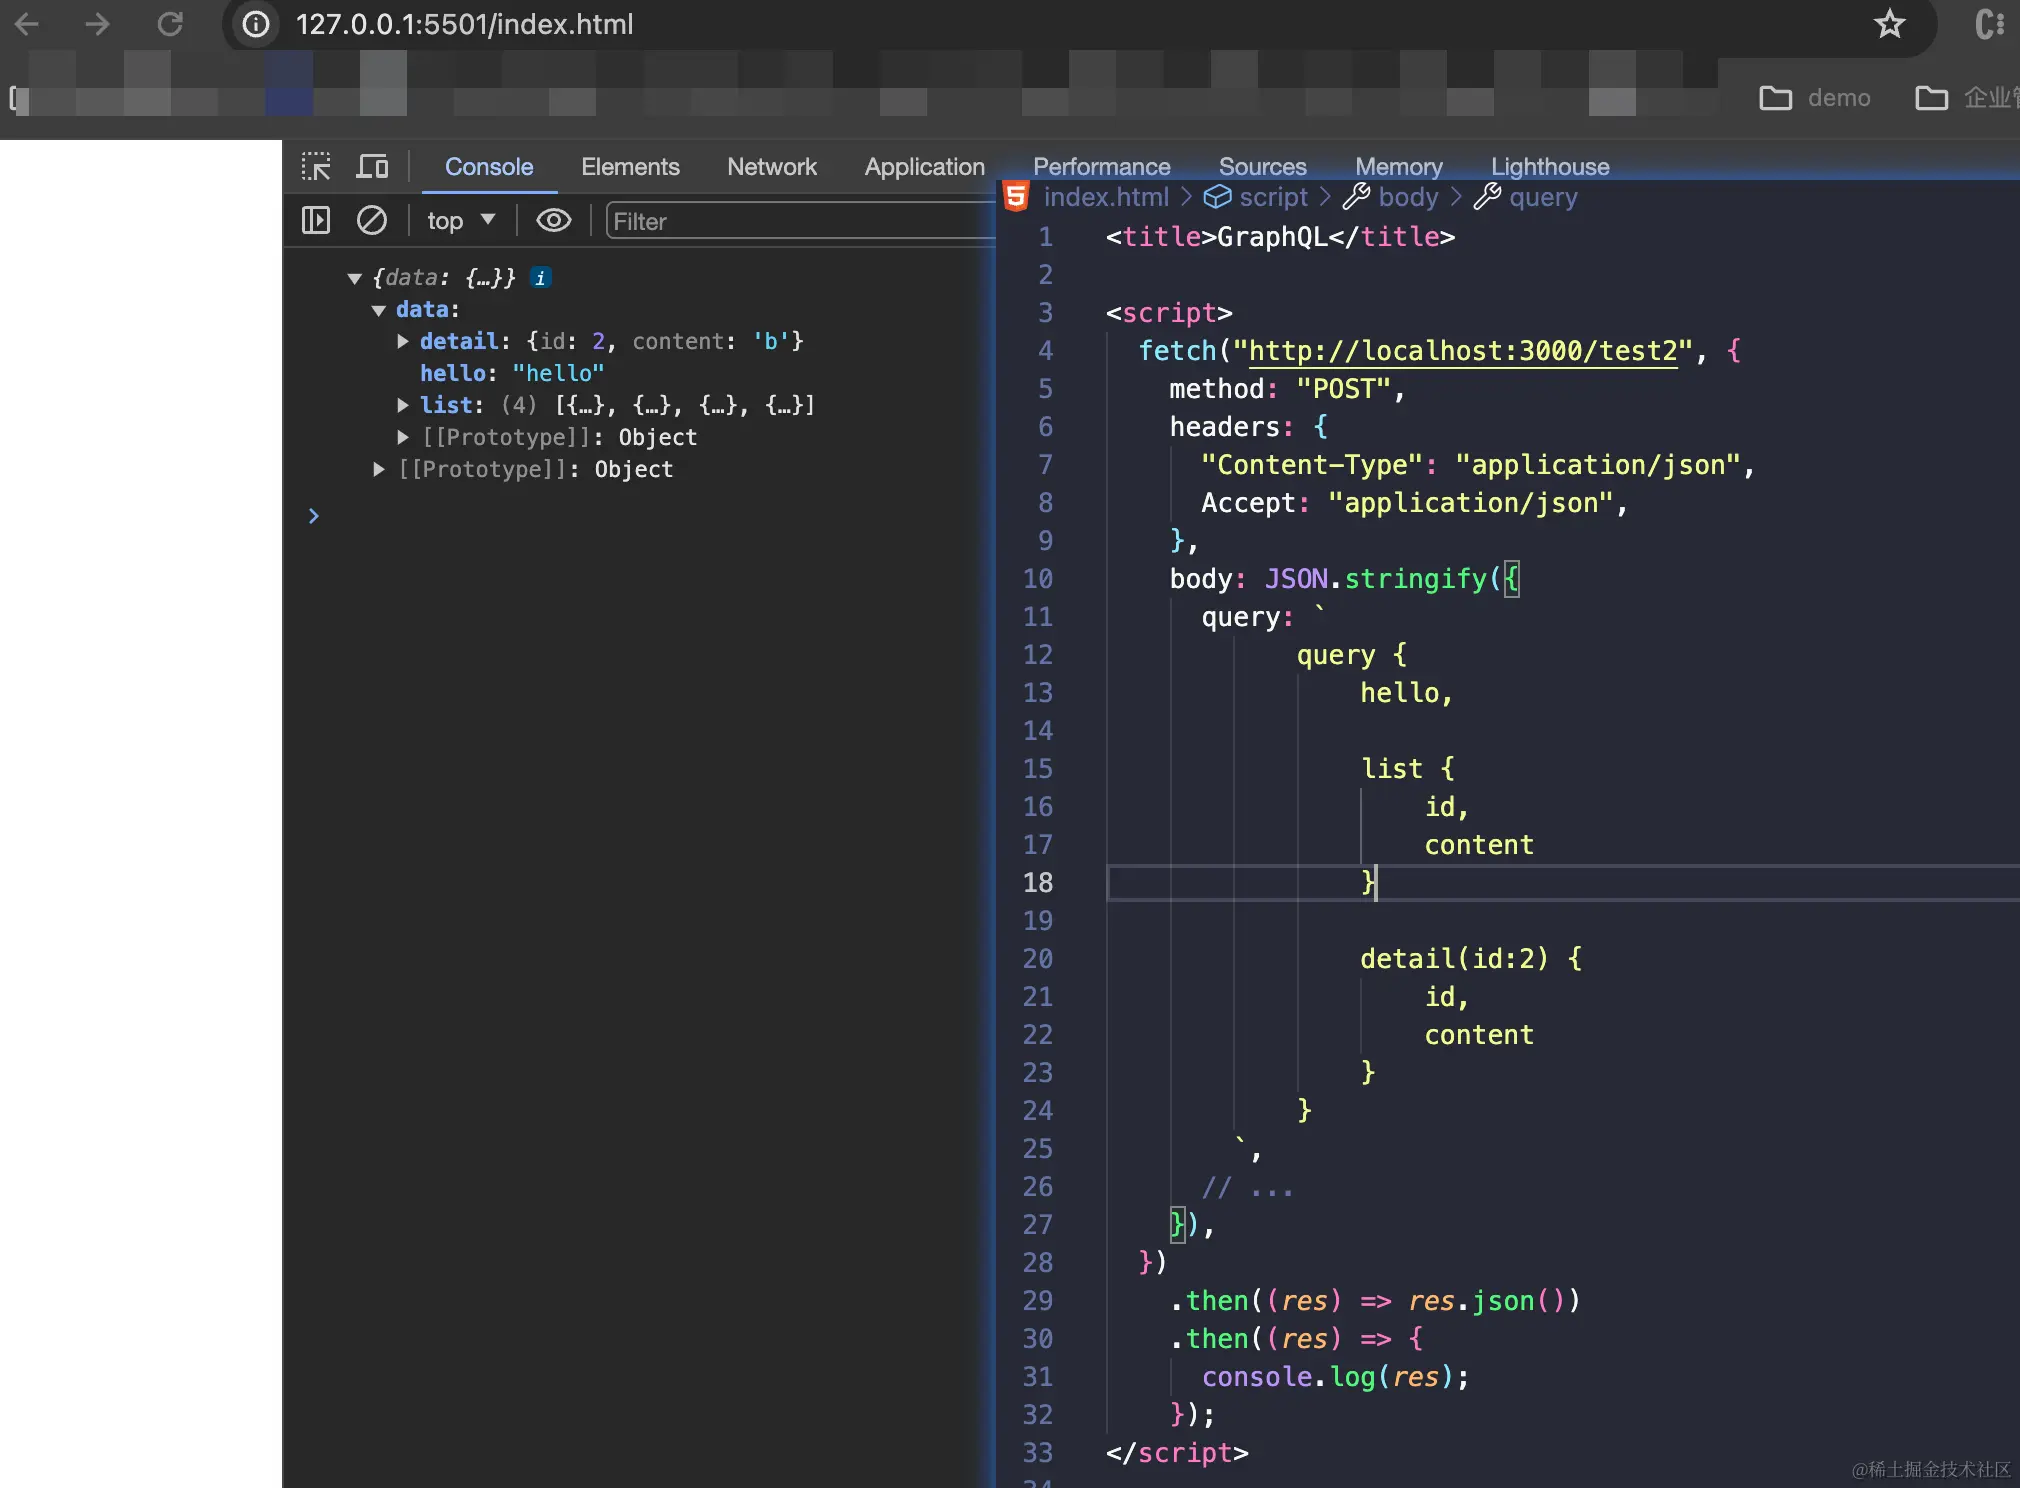Click line number 18 in the gutter

1038,883
